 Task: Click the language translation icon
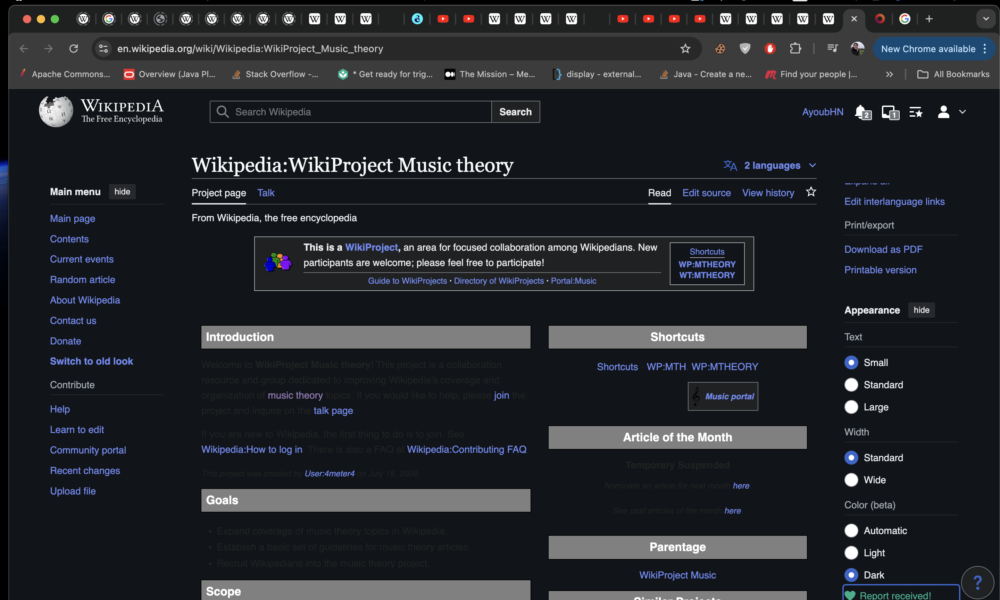(730, 165)
